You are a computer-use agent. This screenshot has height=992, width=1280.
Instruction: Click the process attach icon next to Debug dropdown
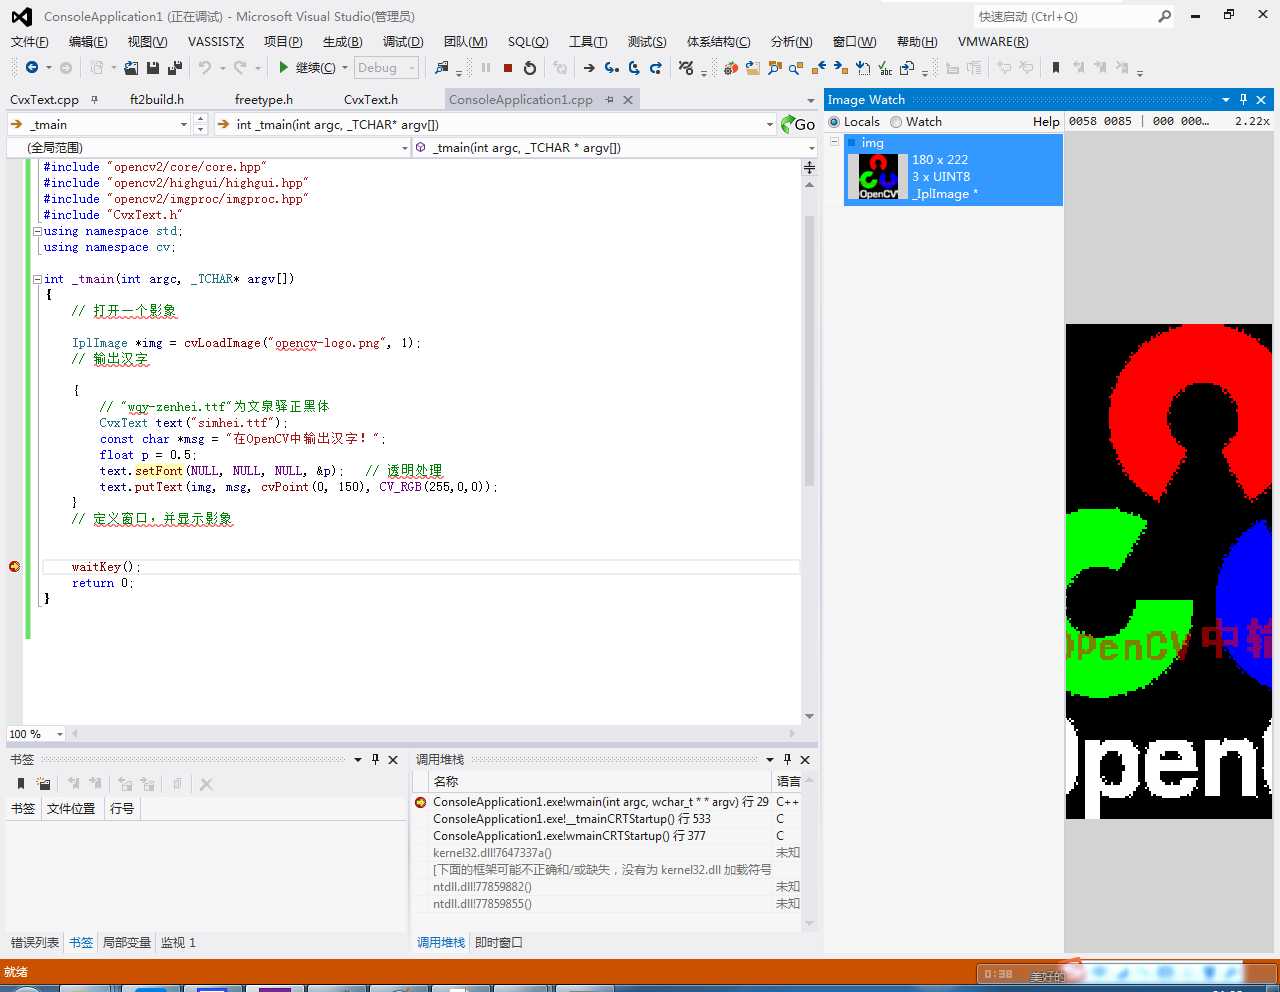click(x=442, y=67)
